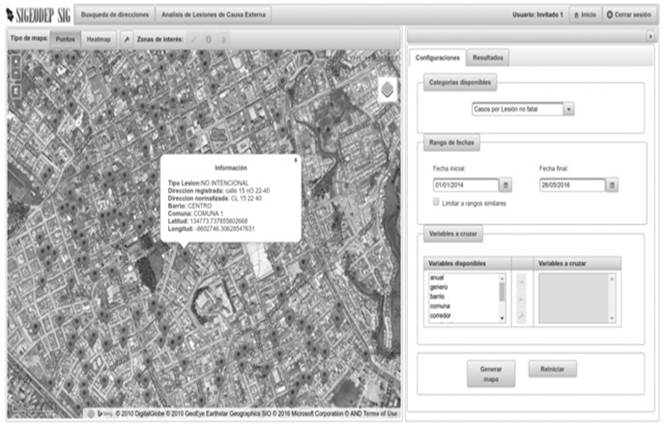Click the map layers icon
This screenshot has width=665, height=426.
click(388, 90)
